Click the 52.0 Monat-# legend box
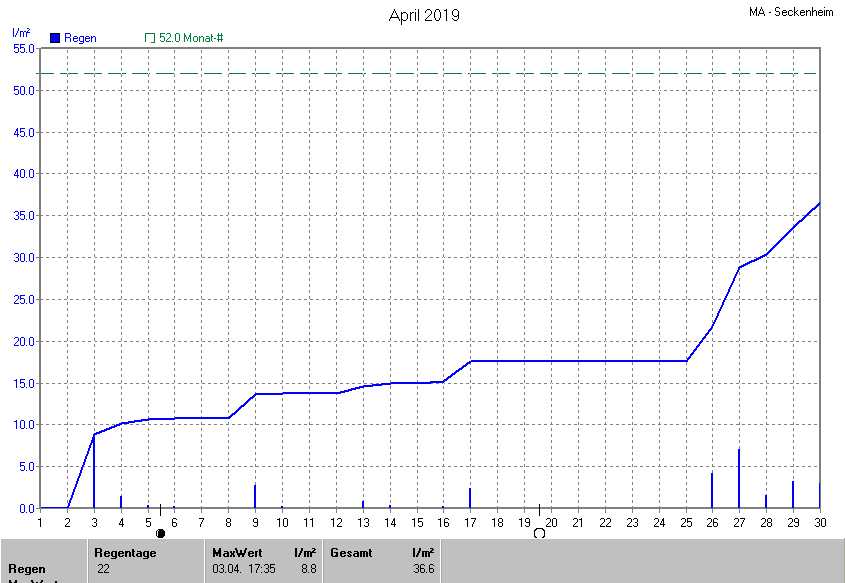Viewport: 845px width, 583px height. (x=150, y=38)
